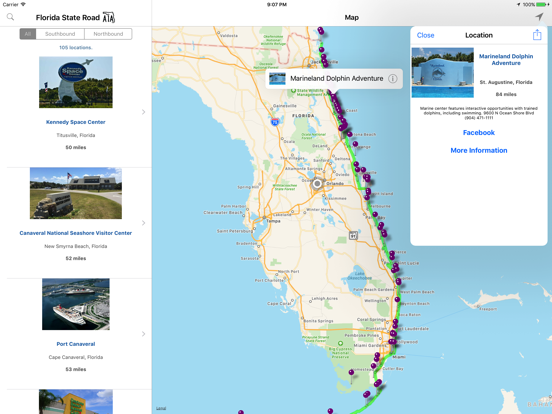Image resolution: width=552 pixels, height=414 pixels.
Task: Tap the '84 miles' distance text
Action: [506, 94]
